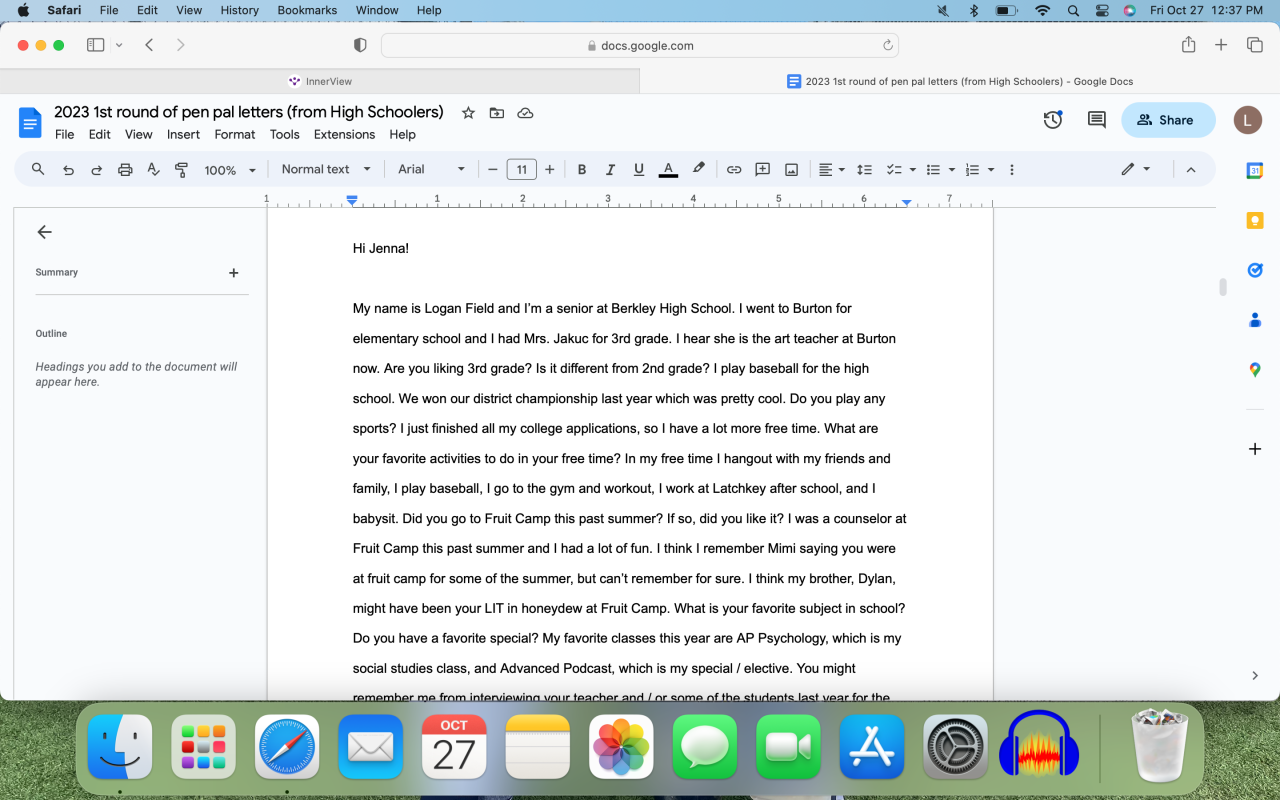Open the Tools menu
This screenshot has height=800, width=1280.
285,134
